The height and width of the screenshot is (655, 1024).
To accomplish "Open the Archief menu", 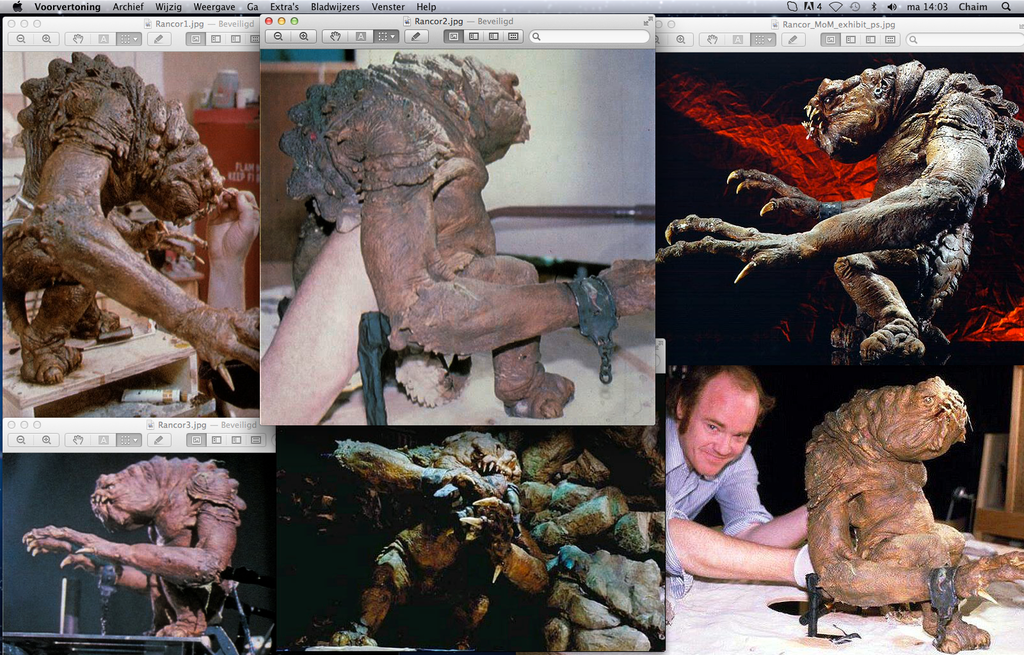I will pyautogui.click(x=128, y=7).
